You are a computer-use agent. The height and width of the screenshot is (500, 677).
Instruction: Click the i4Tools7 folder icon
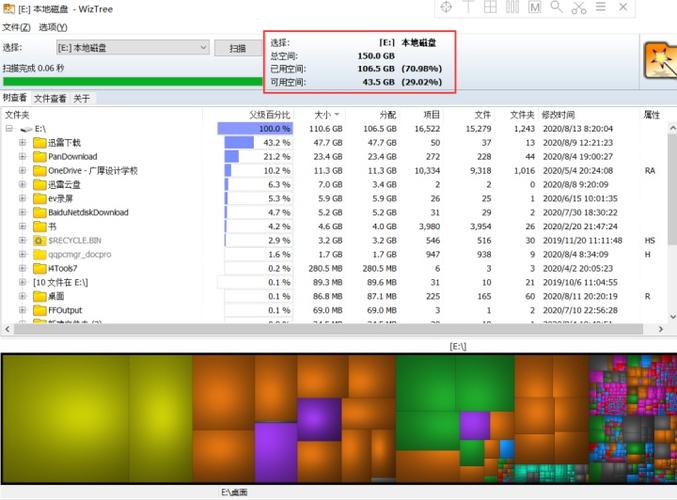coord(40,268)
